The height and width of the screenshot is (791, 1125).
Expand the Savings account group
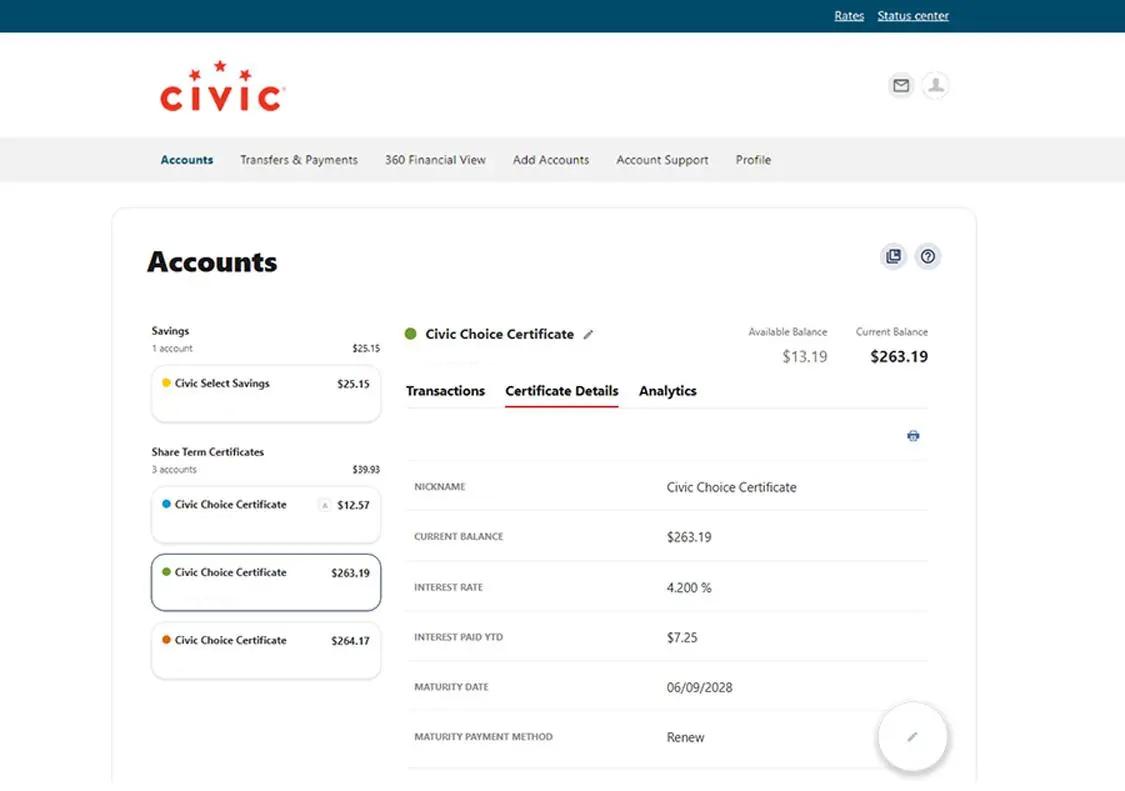[170, 331]
